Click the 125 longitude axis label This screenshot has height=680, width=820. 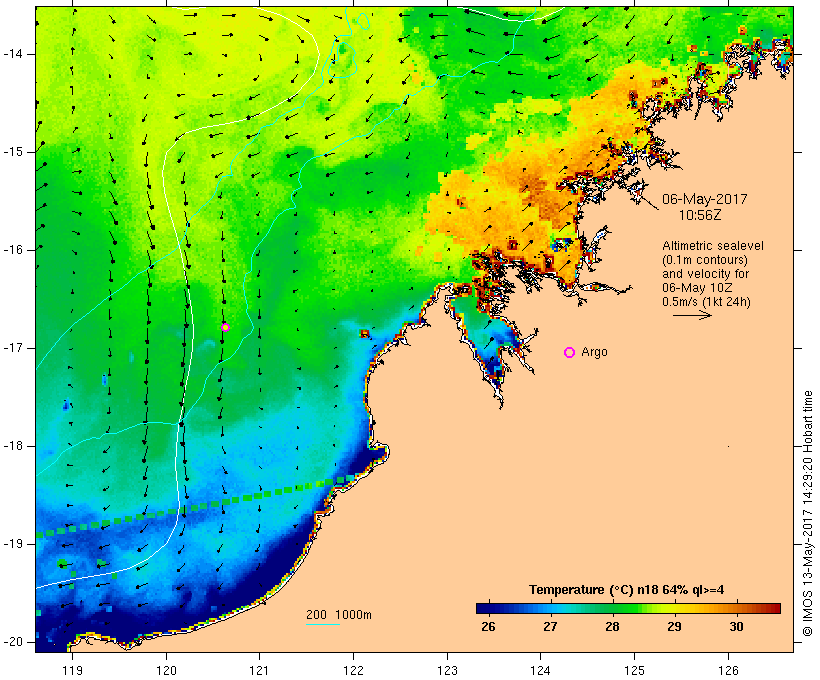click(634, 671)
